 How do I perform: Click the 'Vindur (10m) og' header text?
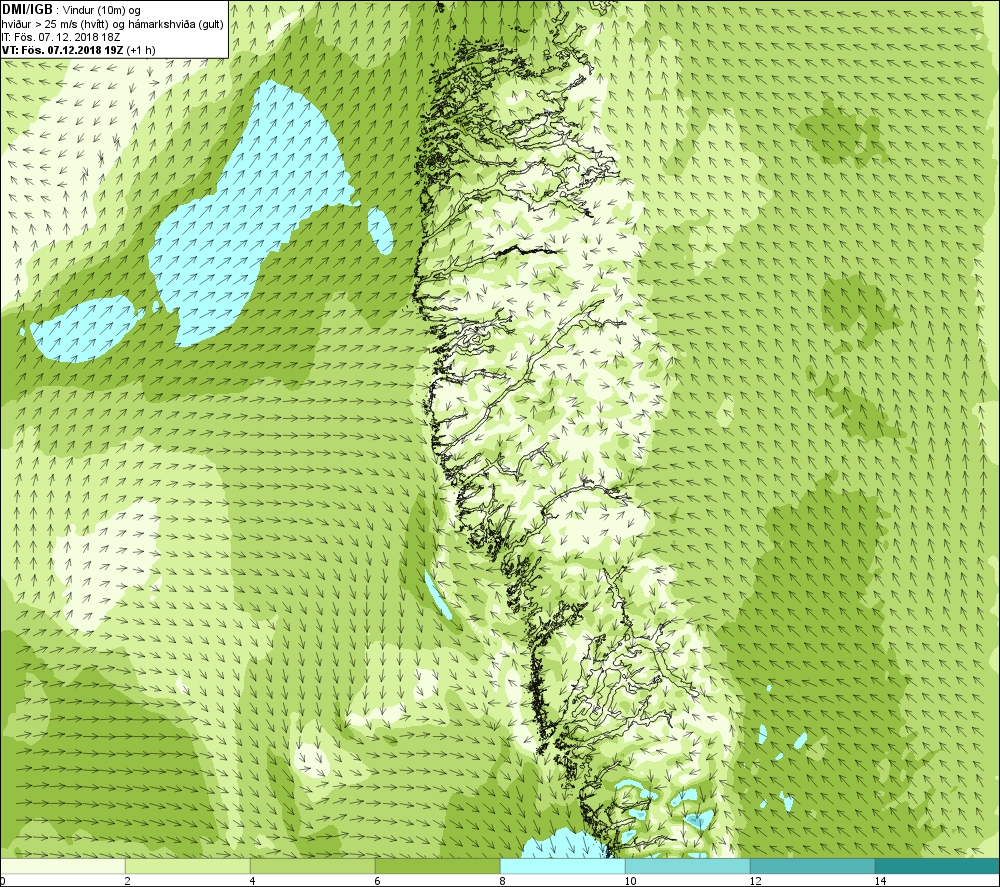pos(103,11)
